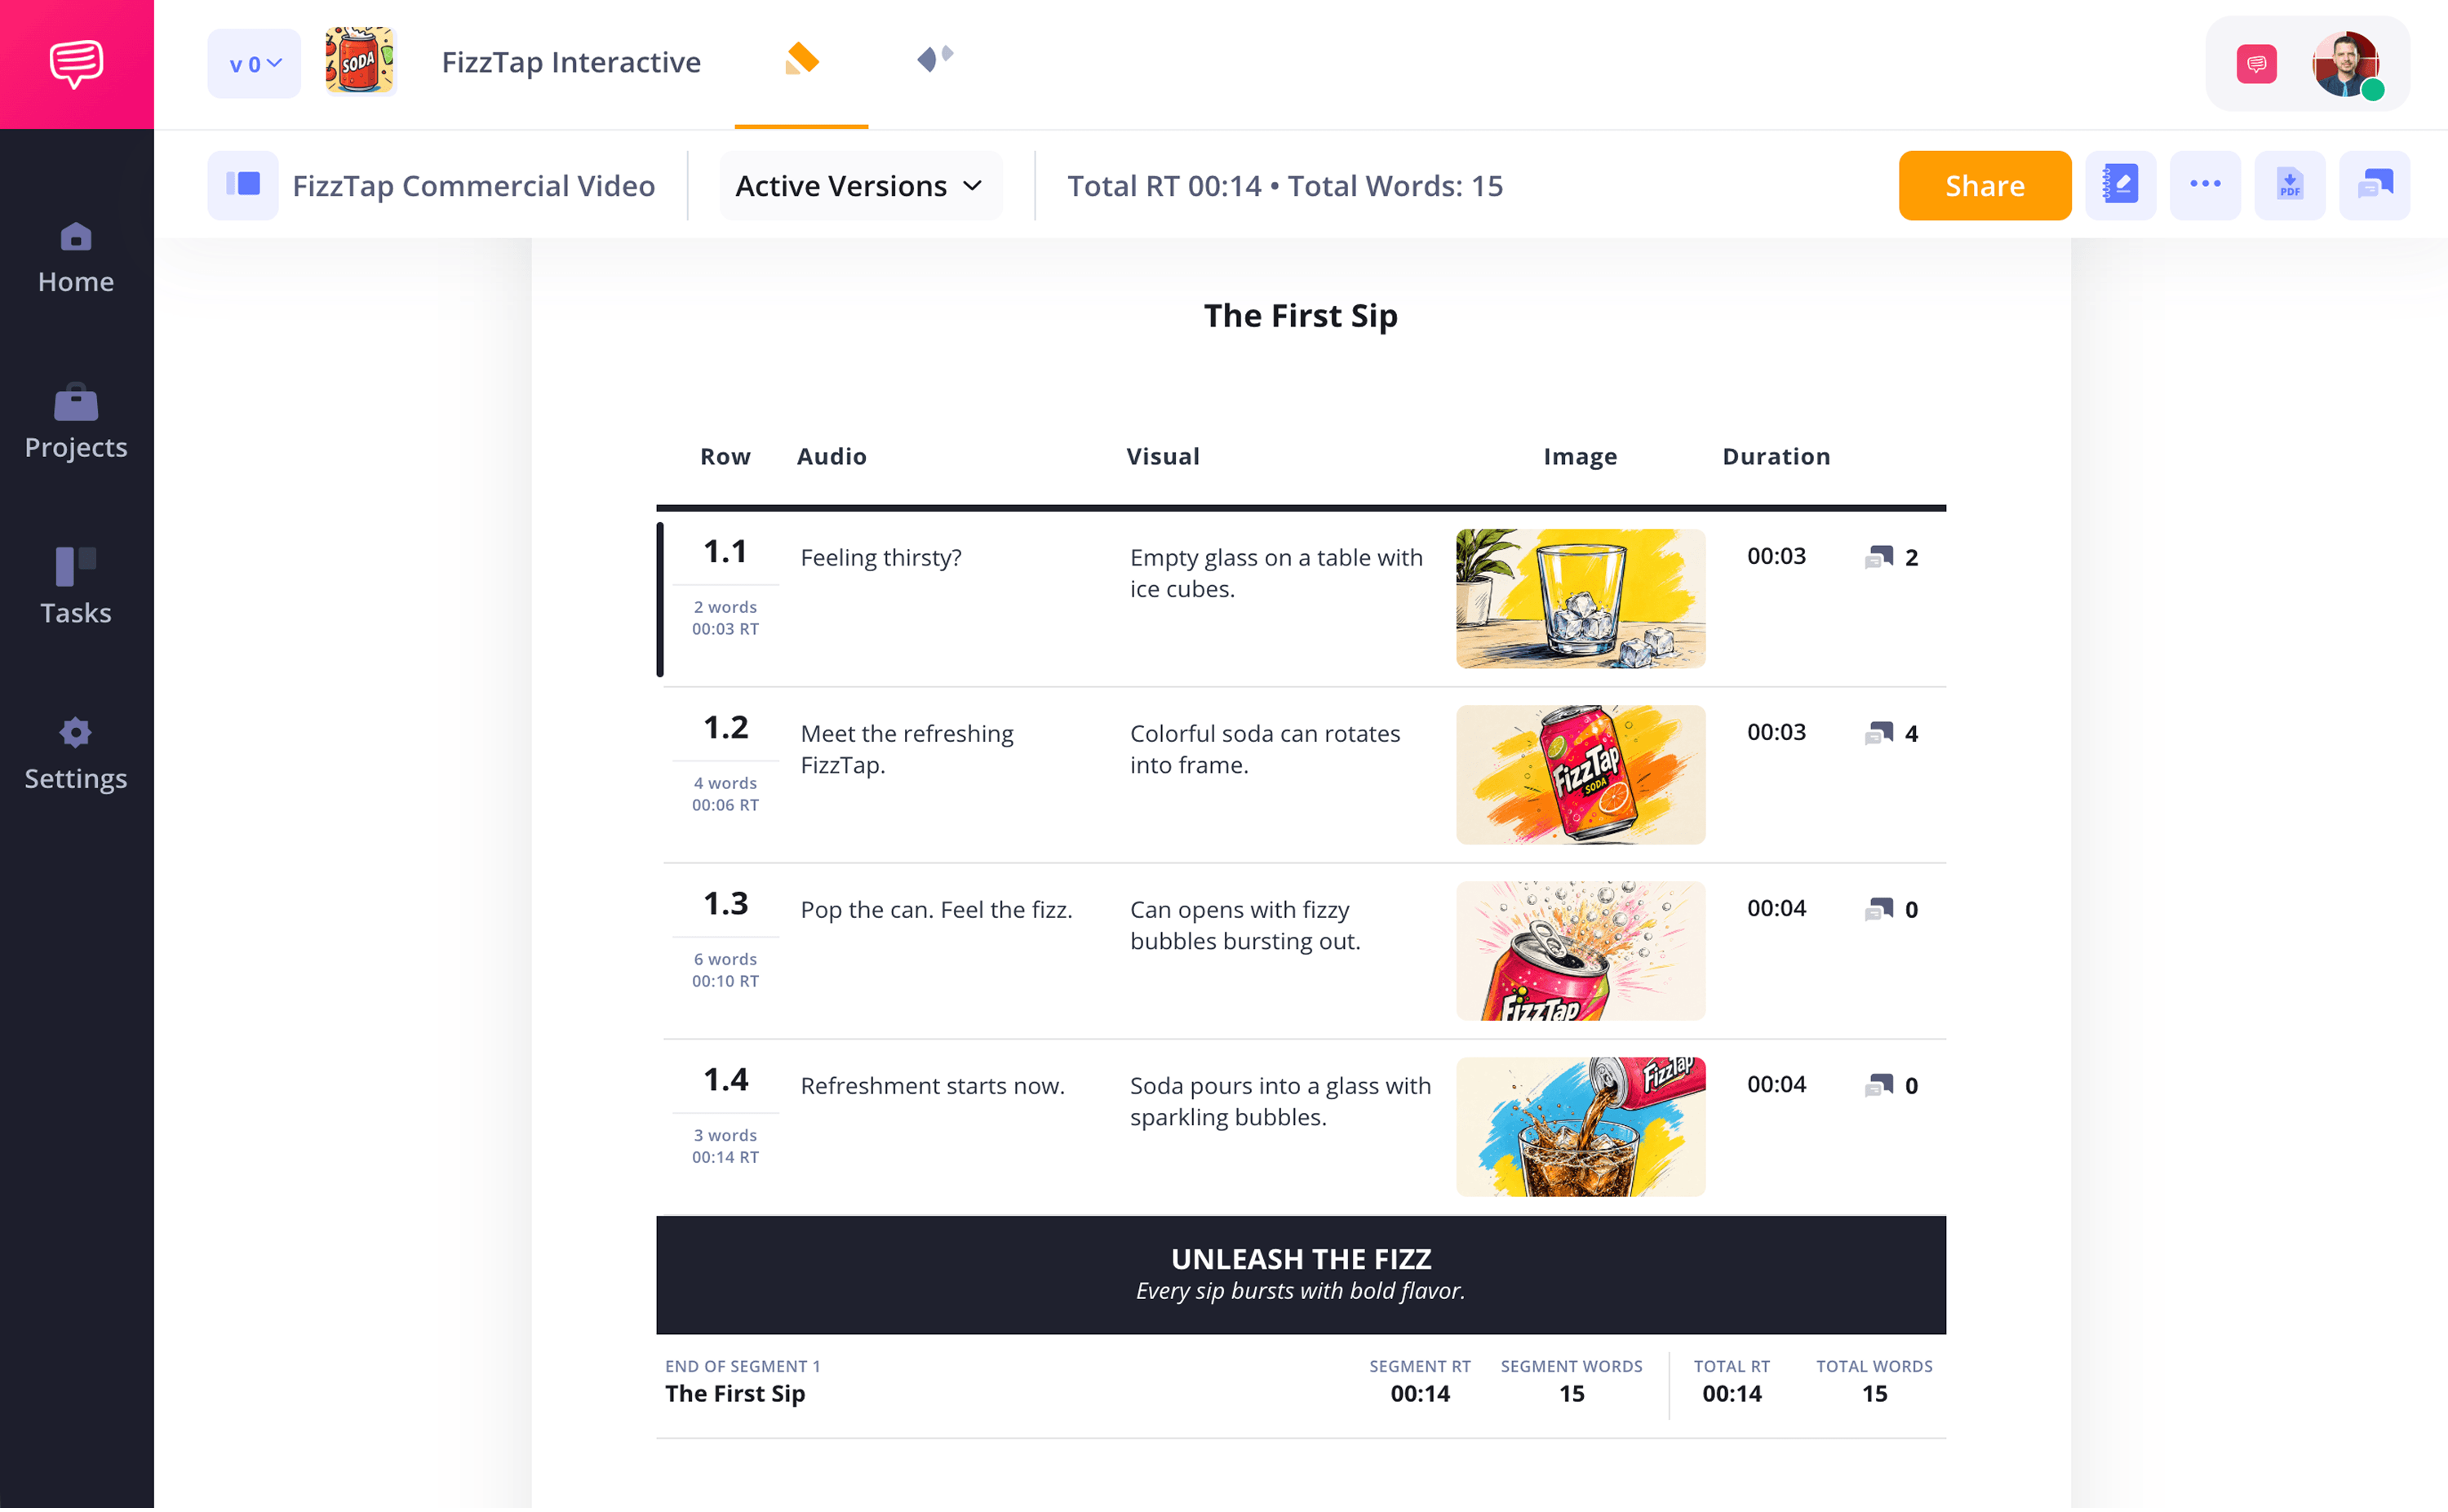
Task: Click the FizzTap Commercial Video title
Action: point(474,186)
